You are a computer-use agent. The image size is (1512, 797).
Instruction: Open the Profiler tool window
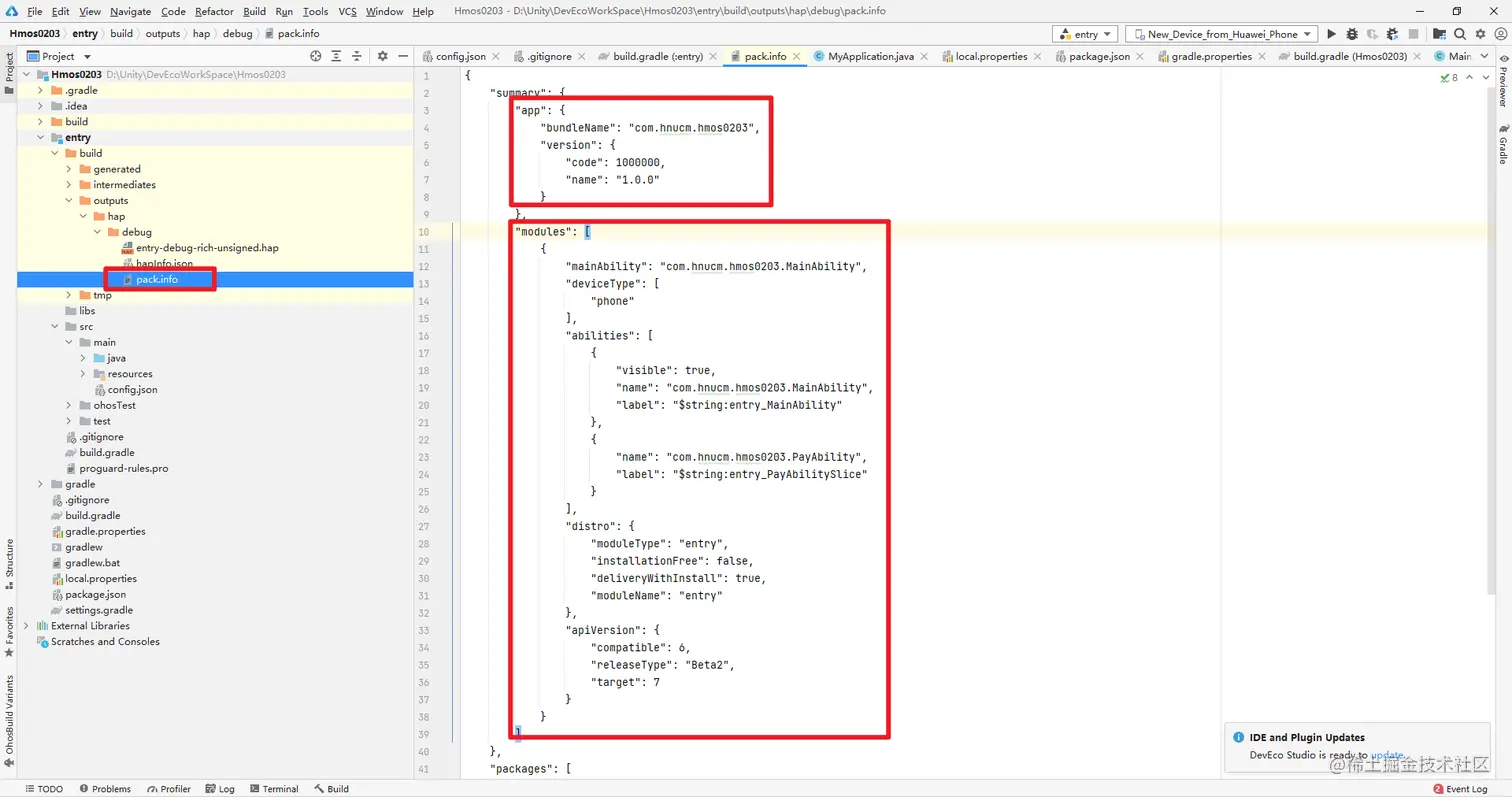[168, 789]
